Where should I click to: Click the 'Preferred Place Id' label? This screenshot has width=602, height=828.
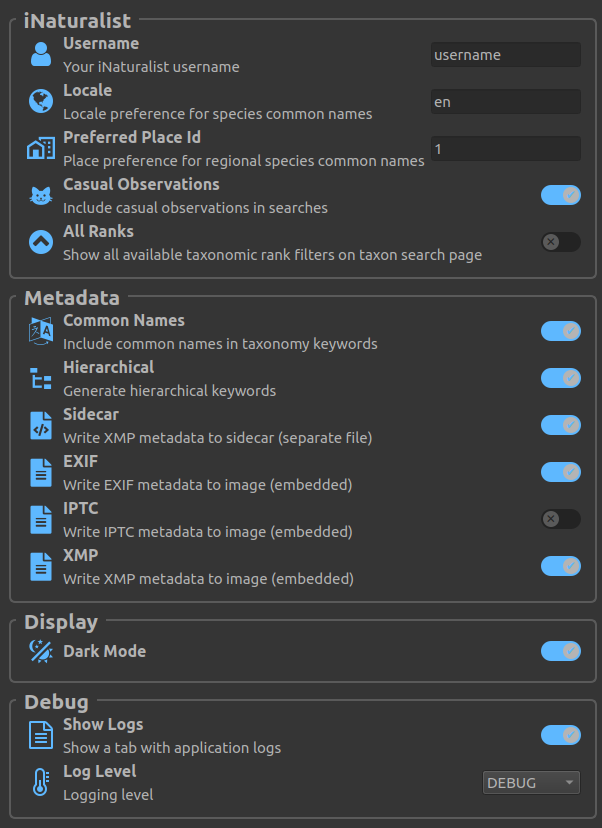click(x=132, y=137)
